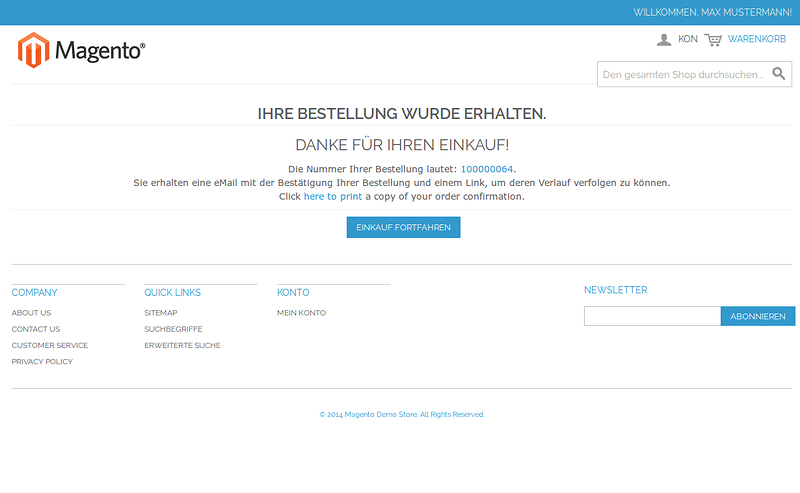Open Customer Service page

[x=50, y=345]
